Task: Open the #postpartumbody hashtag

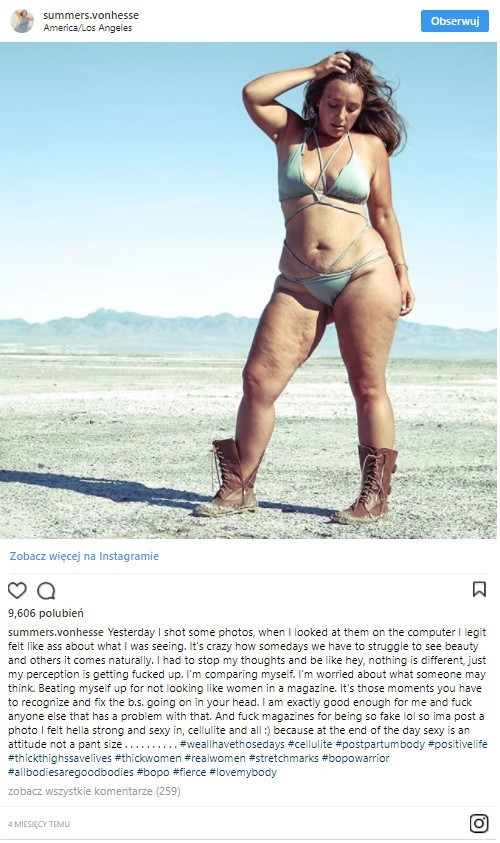Action: (380, 744)
